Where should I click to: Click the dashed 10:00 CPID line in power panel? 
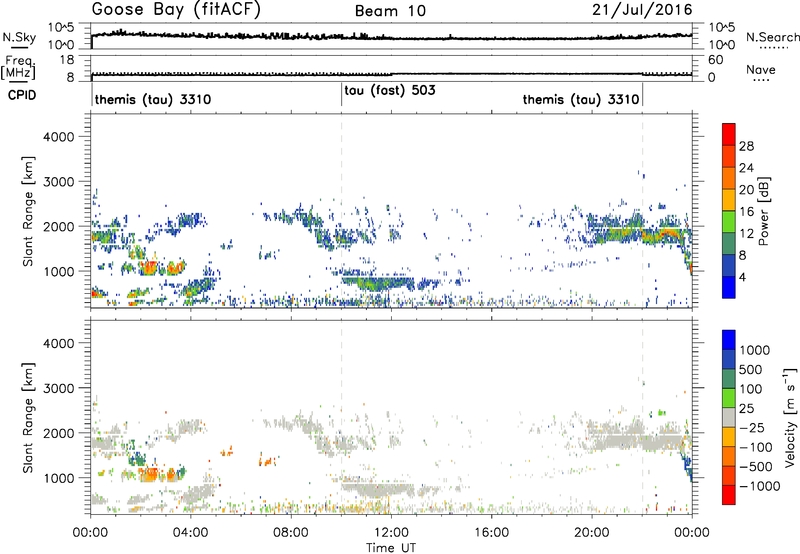(x=341, y=211)
